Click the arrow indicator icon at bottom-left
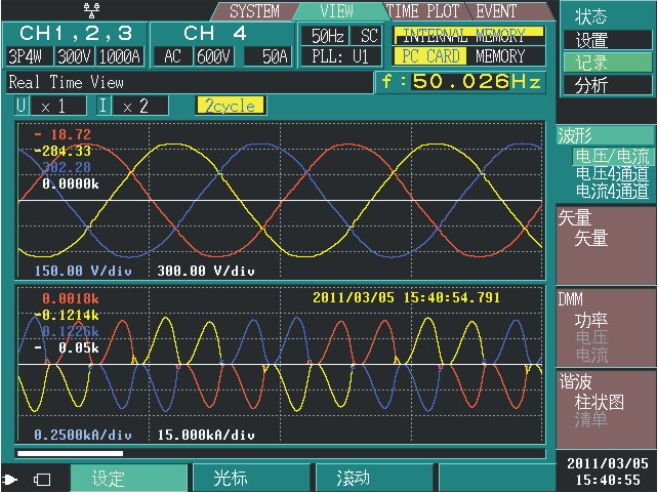The height and width of the screenshot is (492, 658). click(x=11, y=479)
